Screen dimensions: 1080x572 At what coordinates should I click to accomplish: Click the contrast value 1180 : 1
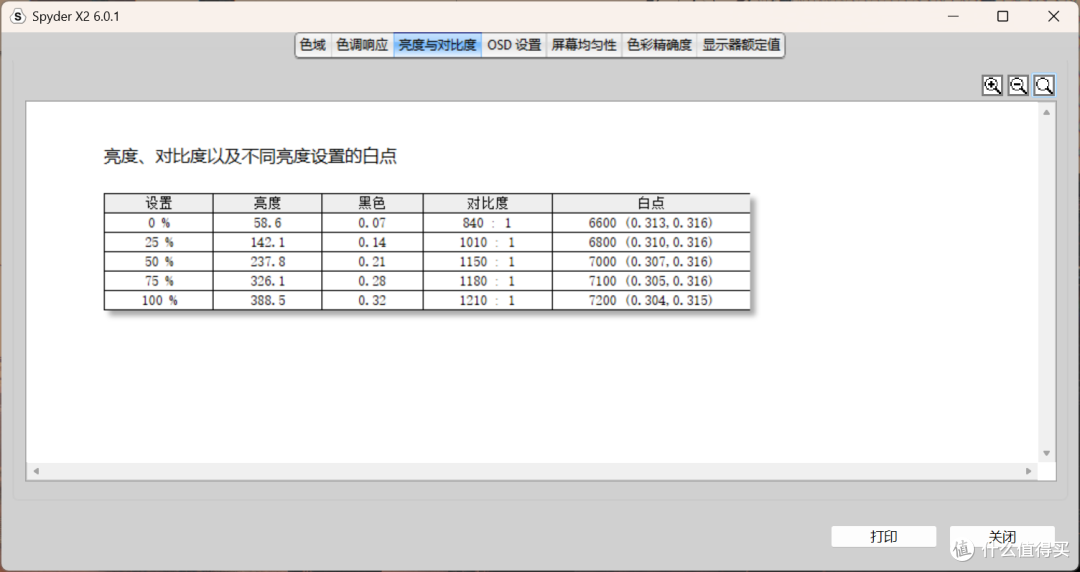point(487,280)
